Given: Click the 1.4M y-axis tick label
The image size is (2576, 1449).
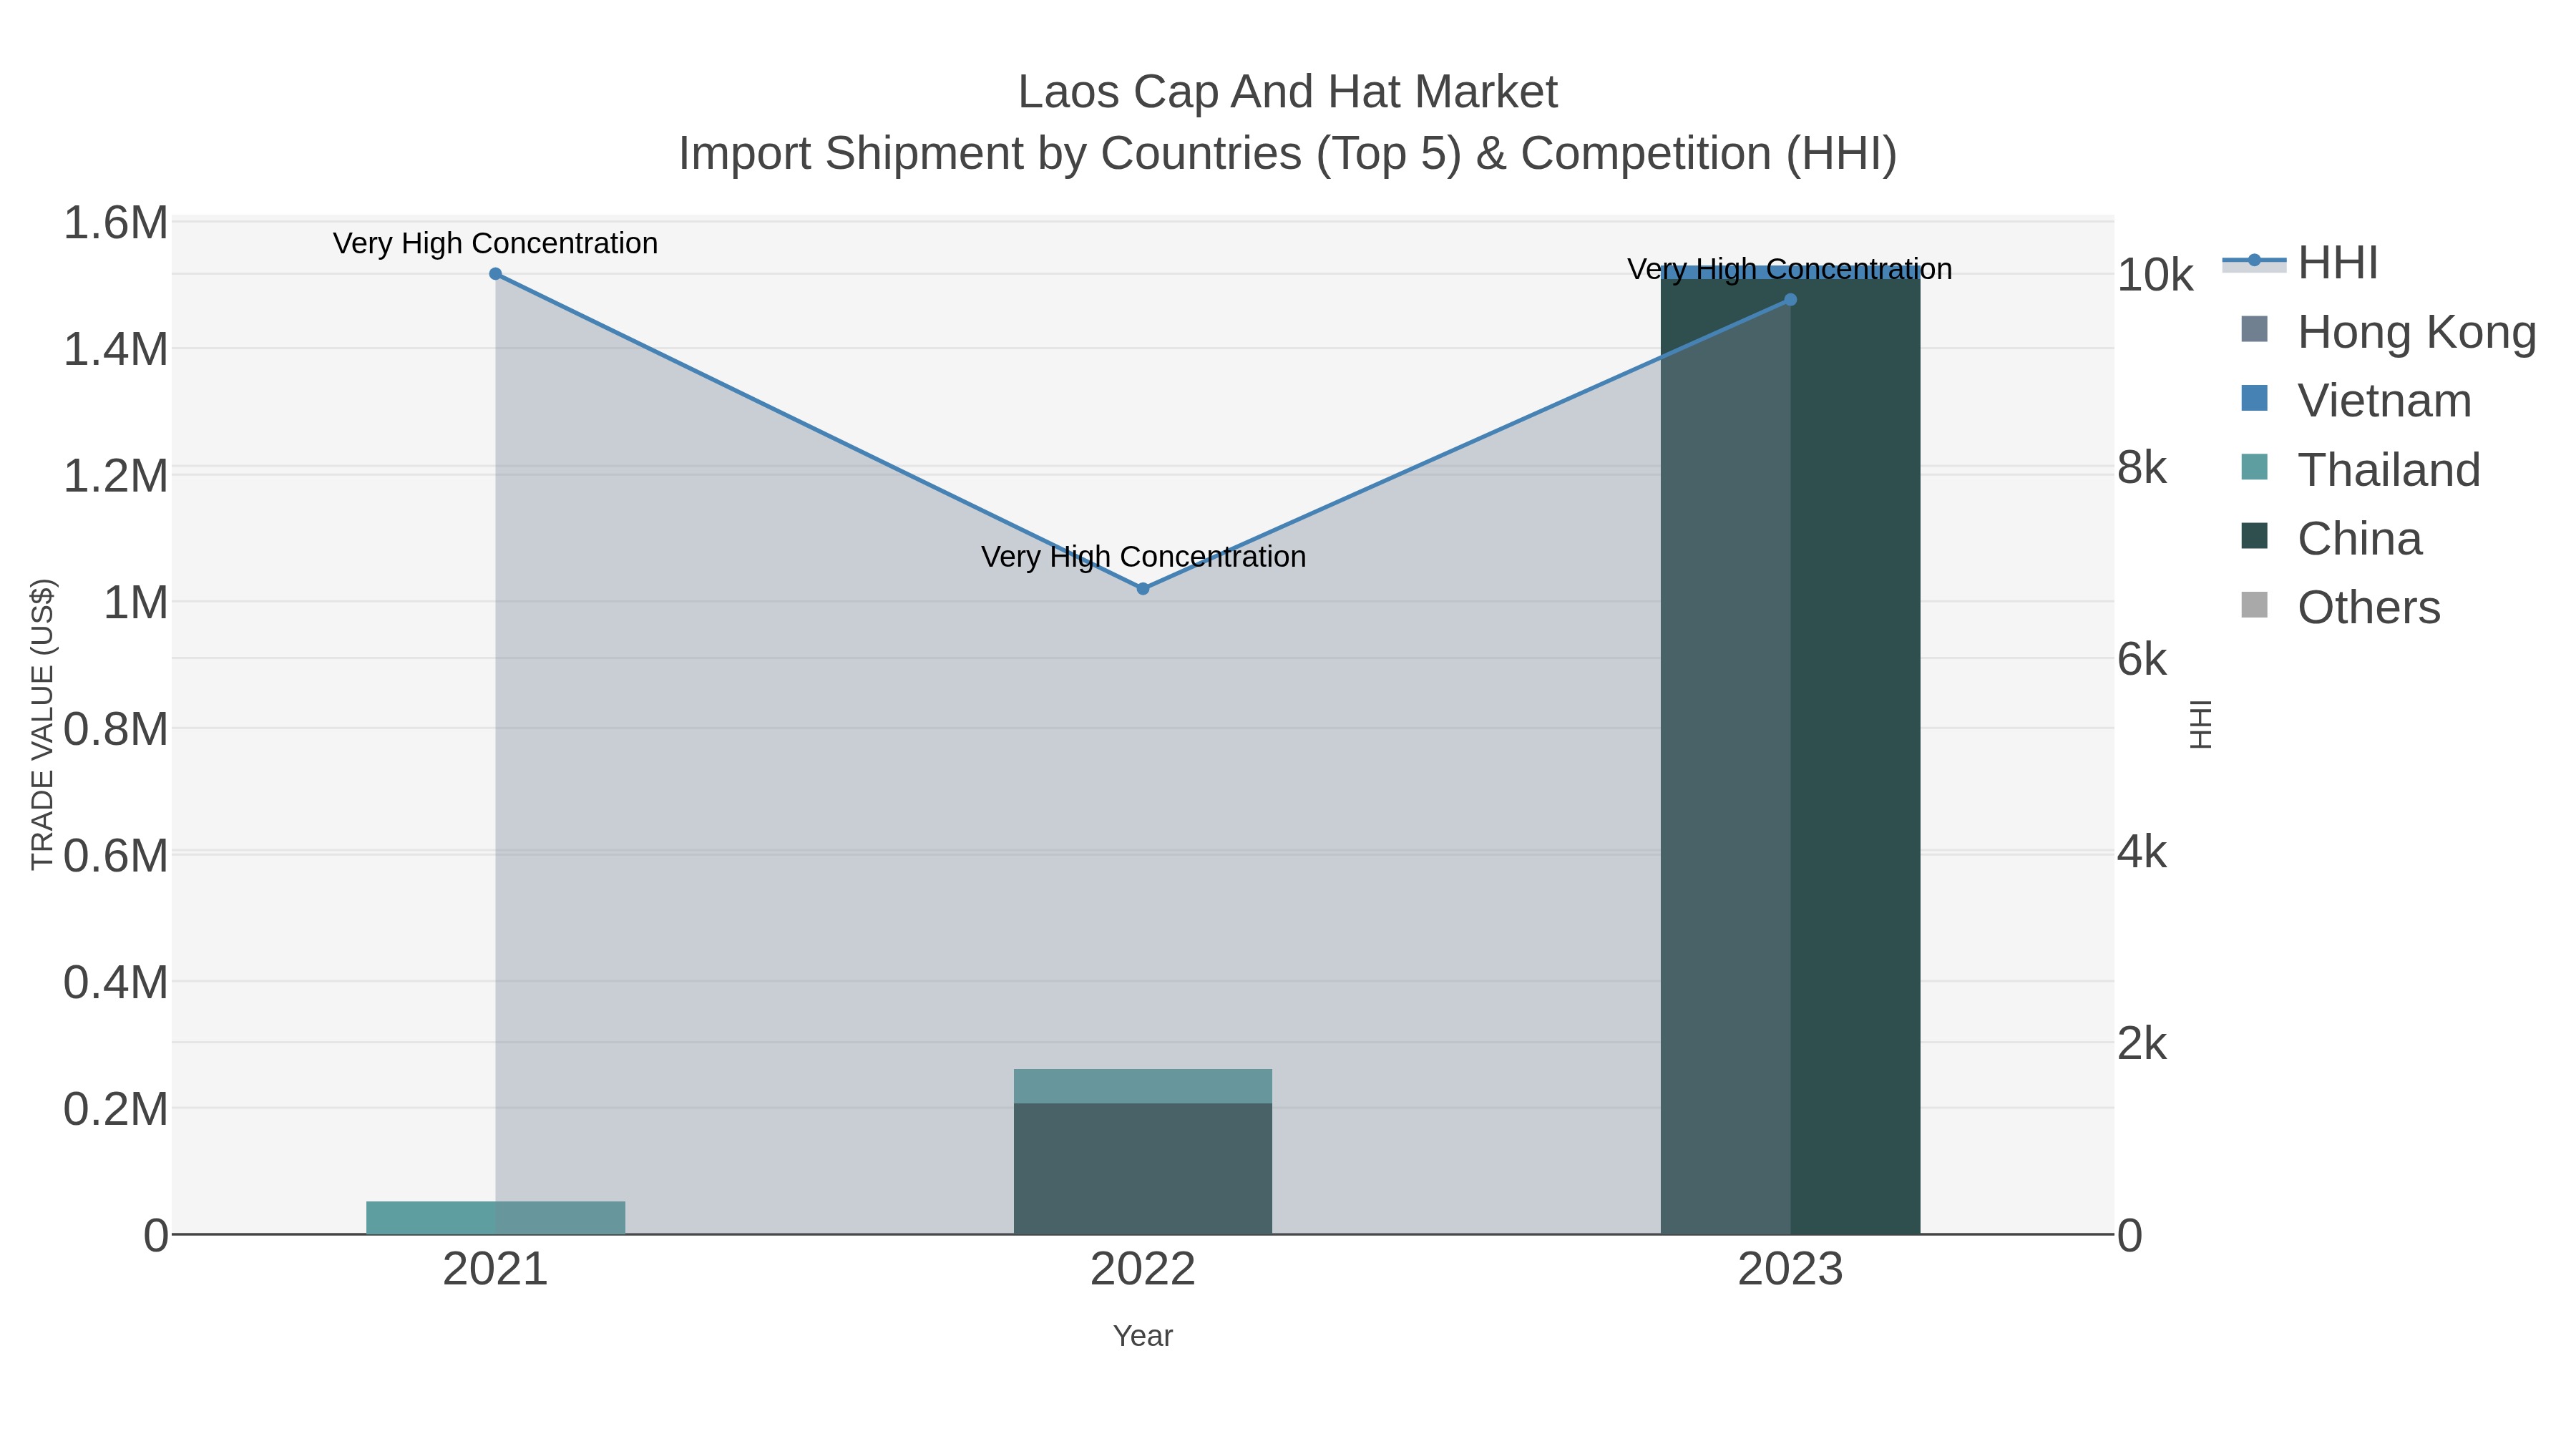Looking at the screenshot, I should [x=116, y=350].
